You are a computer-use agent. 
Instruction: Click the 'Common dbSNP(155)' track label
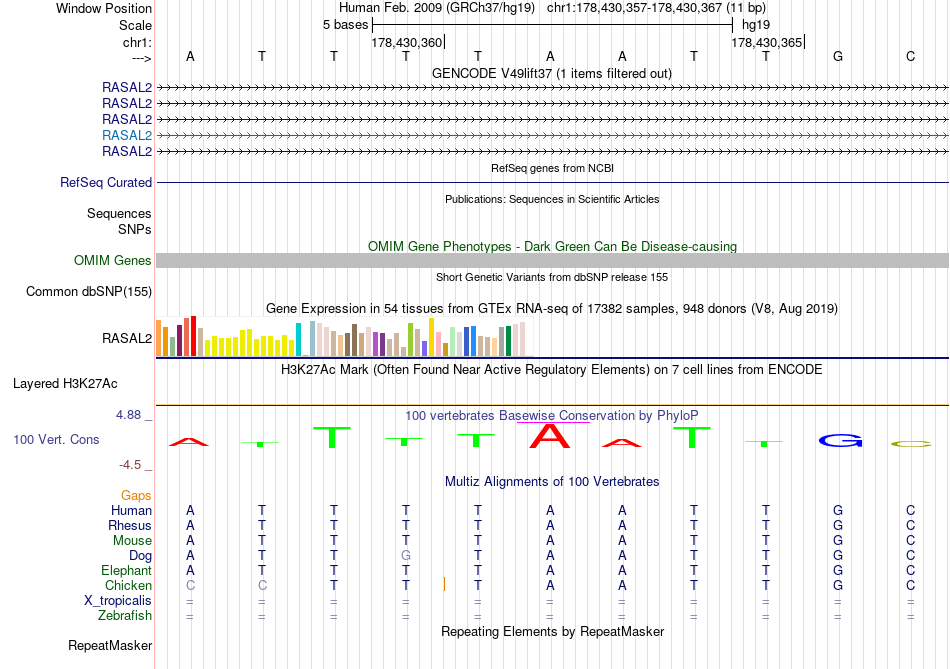coord(88,291)
